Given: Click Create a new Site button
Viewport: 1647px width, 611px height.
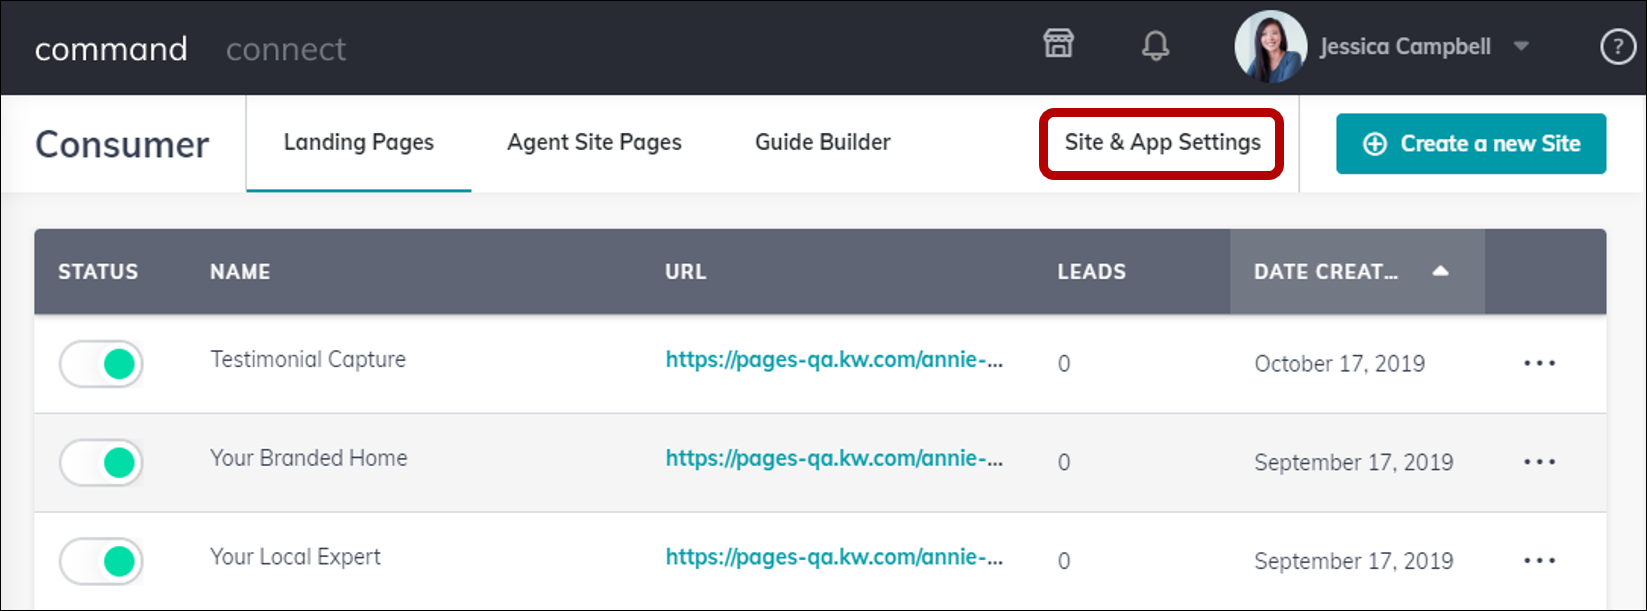Looking at the screenshot, I should 1470,144.
